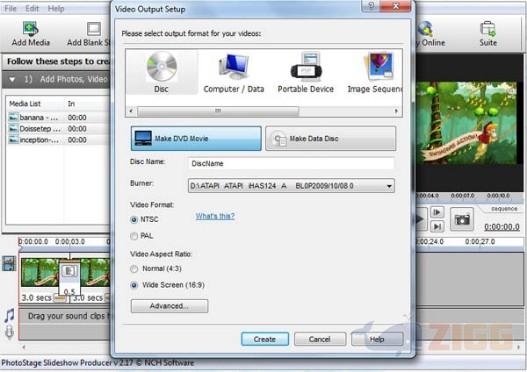
Task: Open the File menu
Action: coord(10,8)
